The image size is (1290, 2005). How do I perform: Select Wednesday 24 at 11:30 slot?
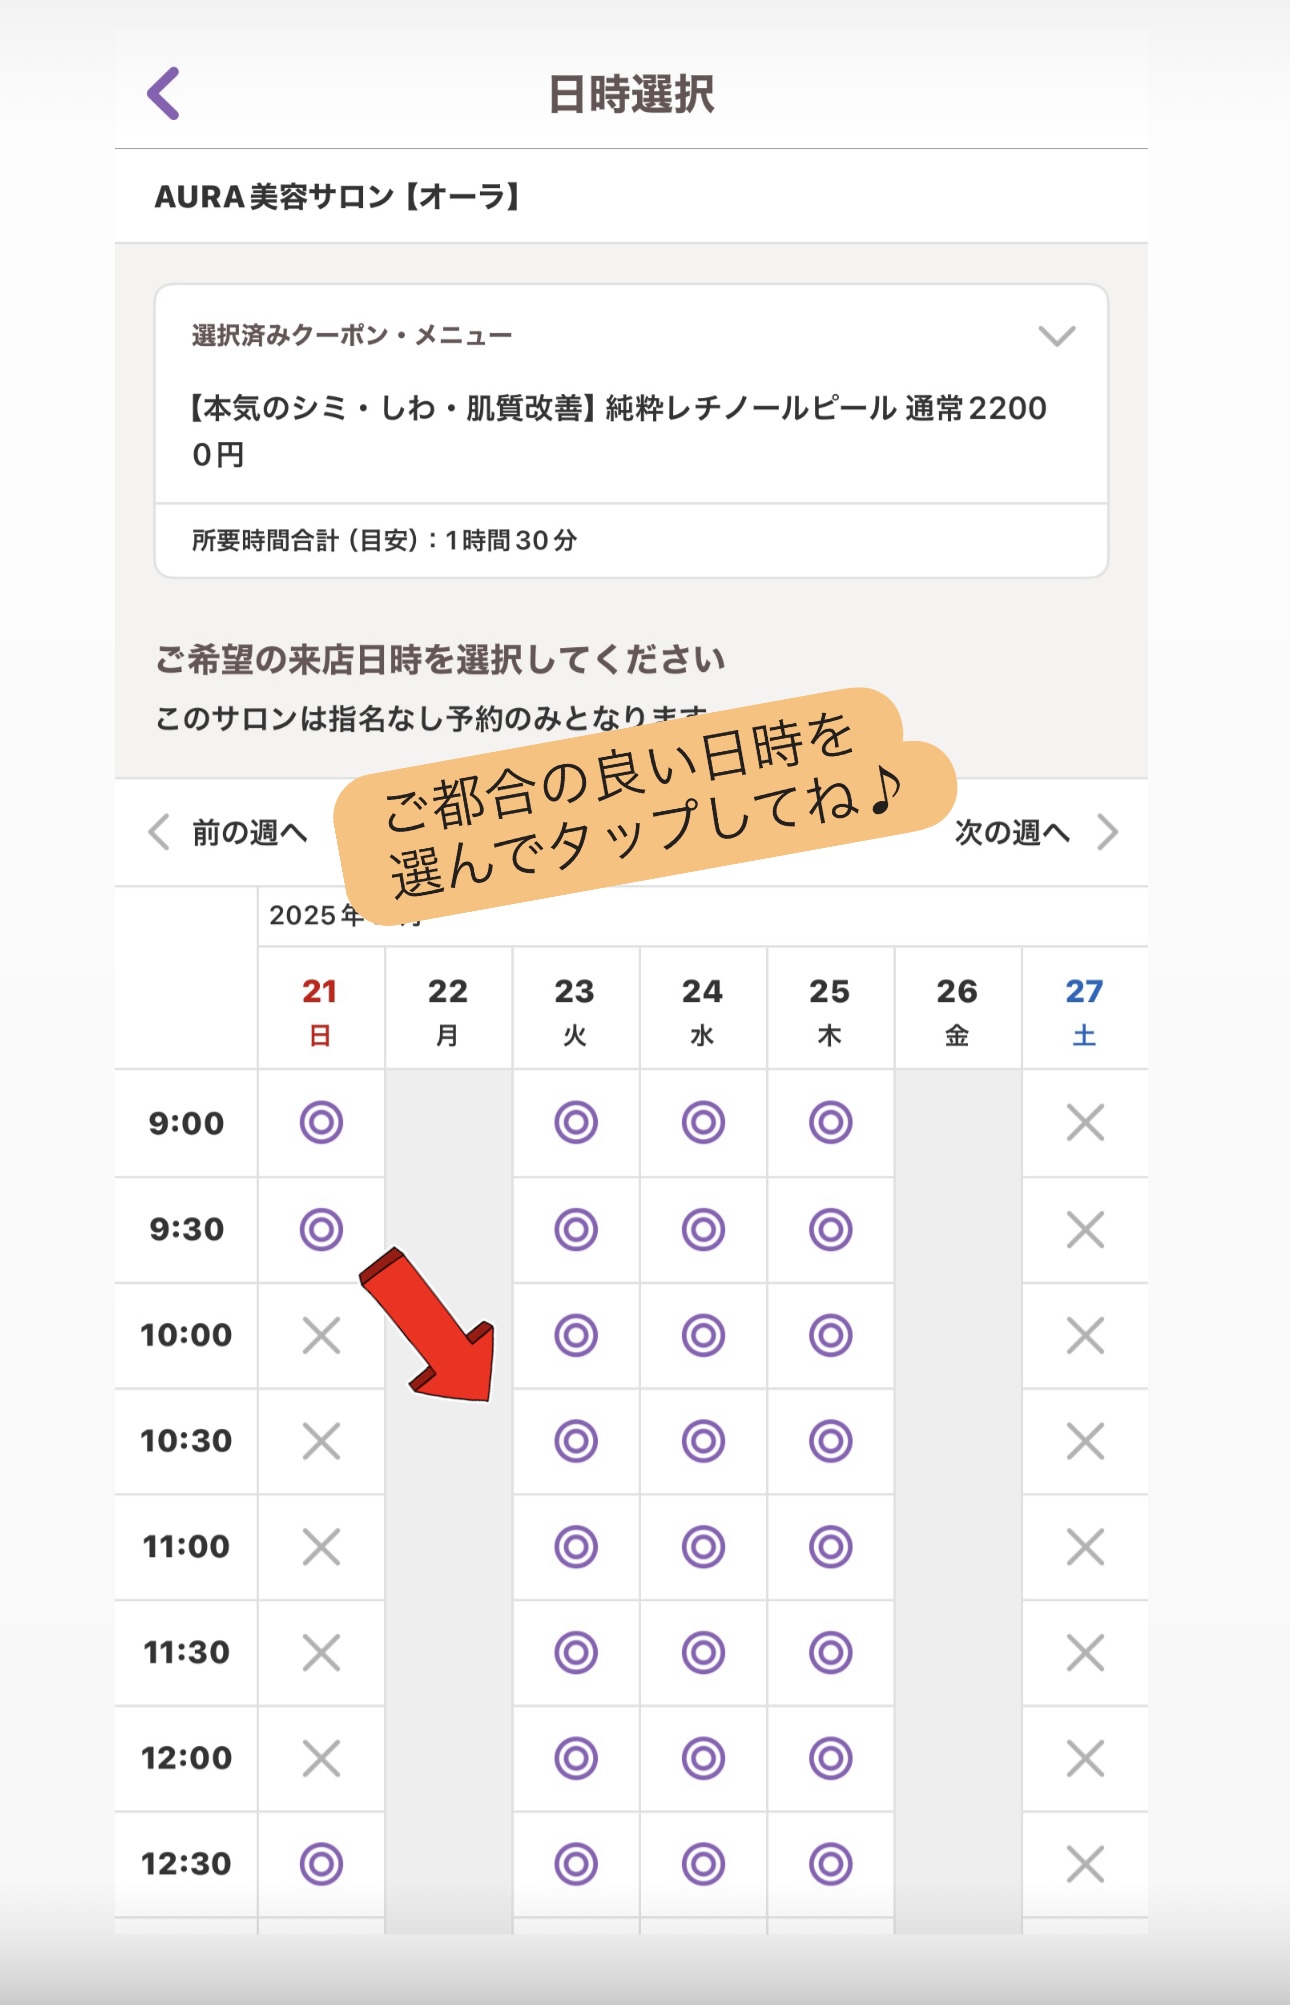pos(703,1653)
